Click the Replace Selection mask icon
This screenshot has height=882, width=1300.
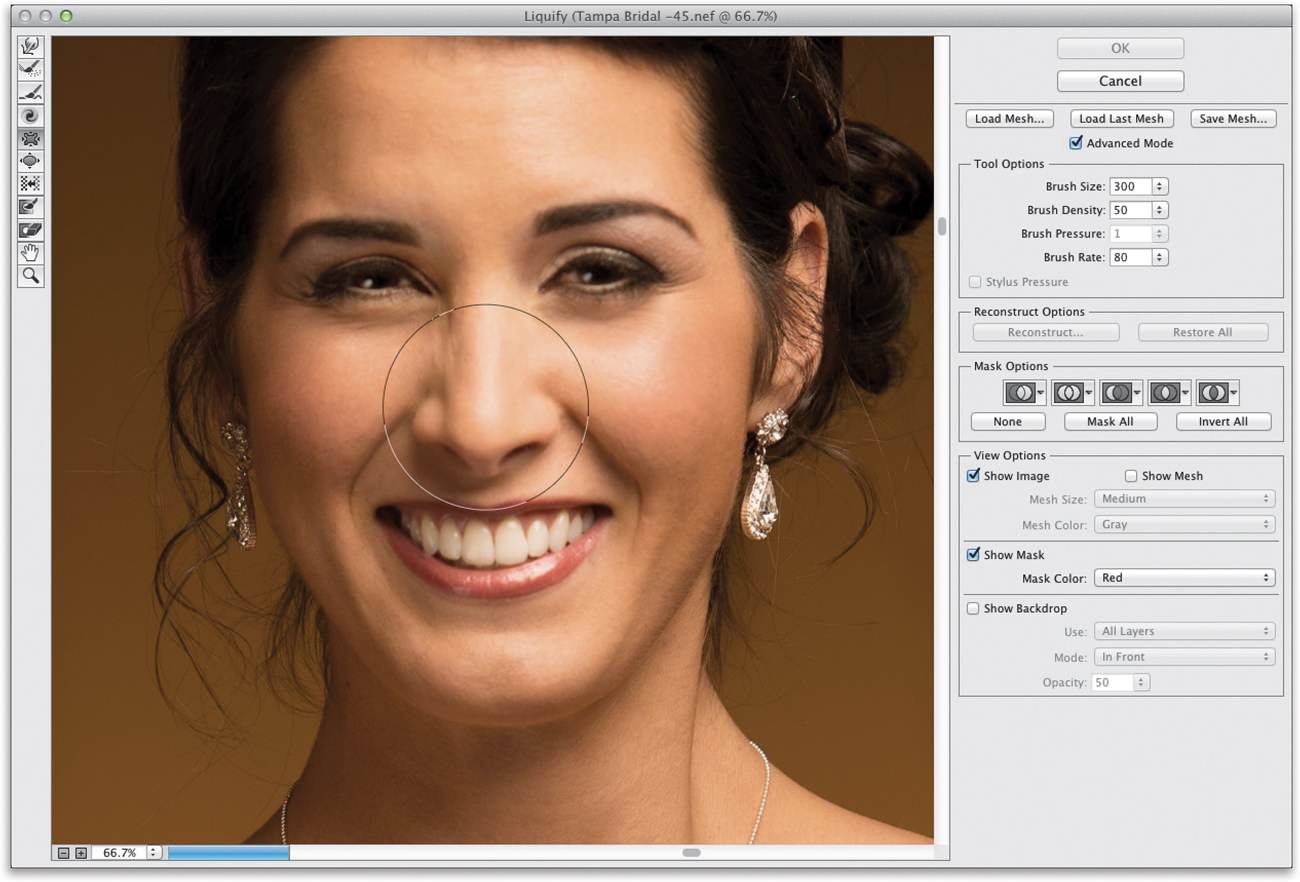[1024, 392]
